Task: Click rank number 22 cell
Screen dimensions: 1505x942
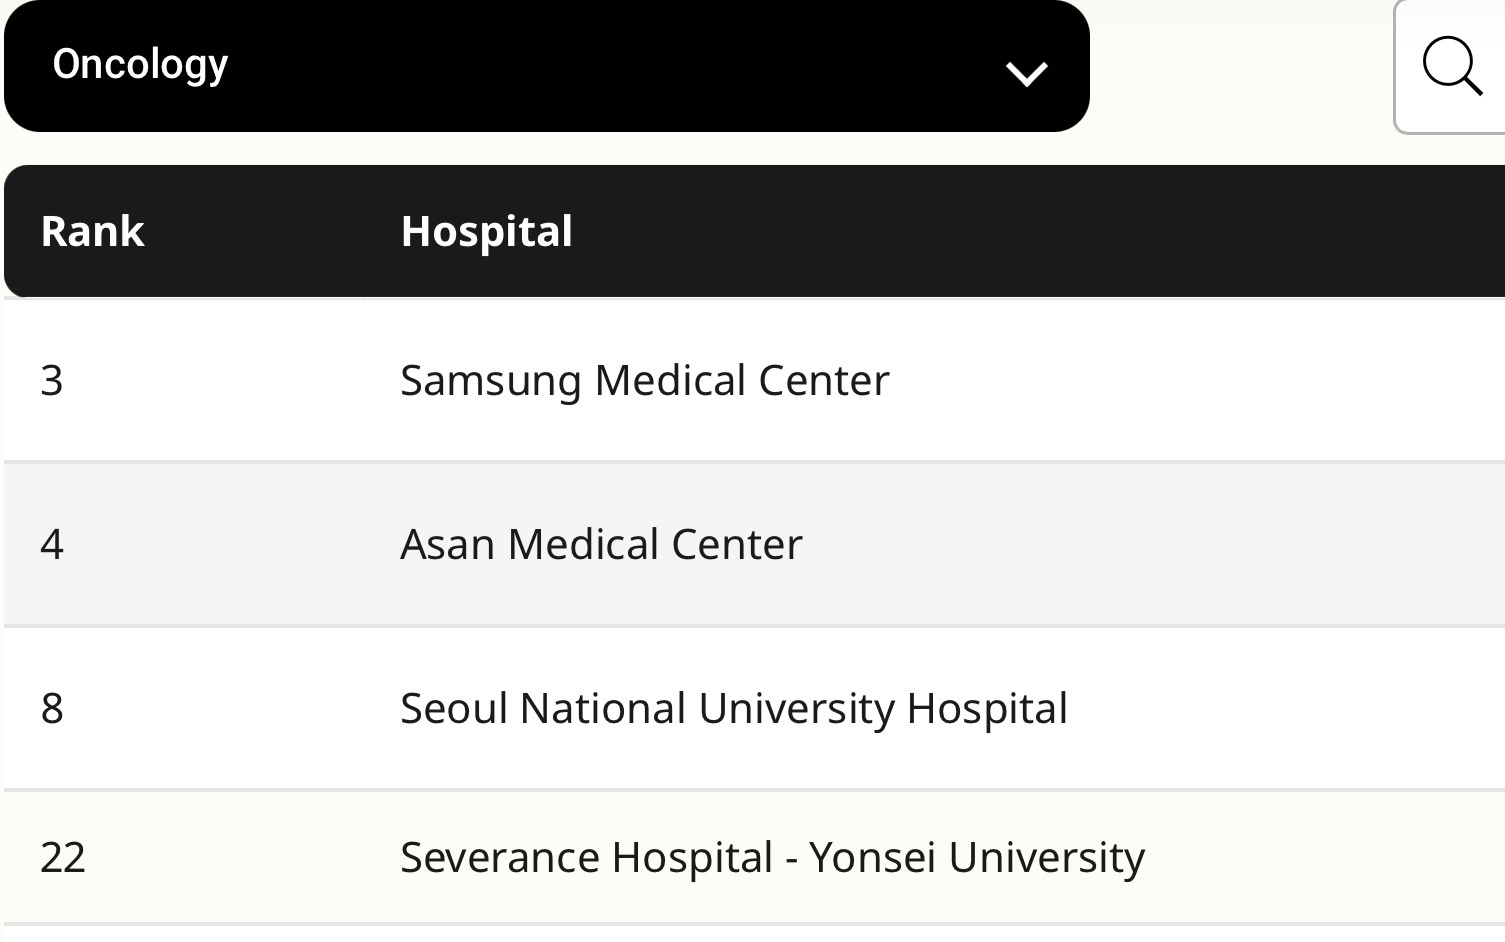Action: tap(63, 857)
